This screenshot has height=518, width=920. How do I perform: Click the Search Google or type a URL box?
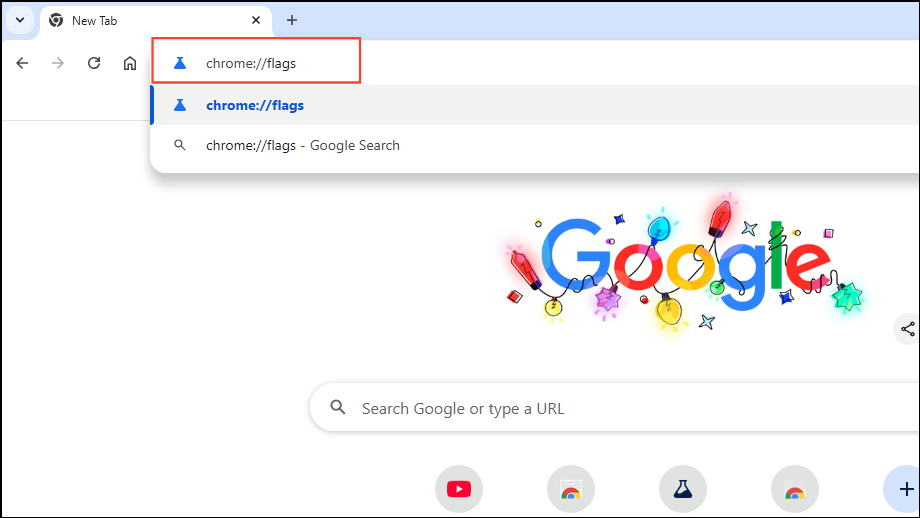click(x=614, y=408)
